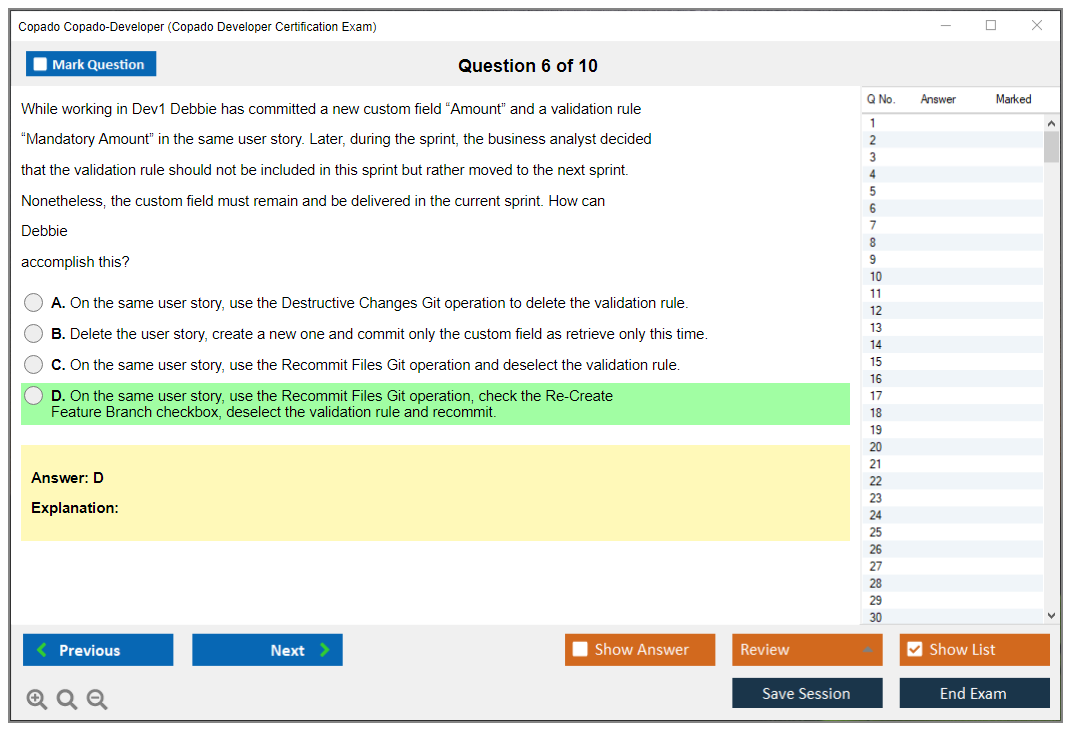Enable the Show Answer checkbox

(580, 650)
